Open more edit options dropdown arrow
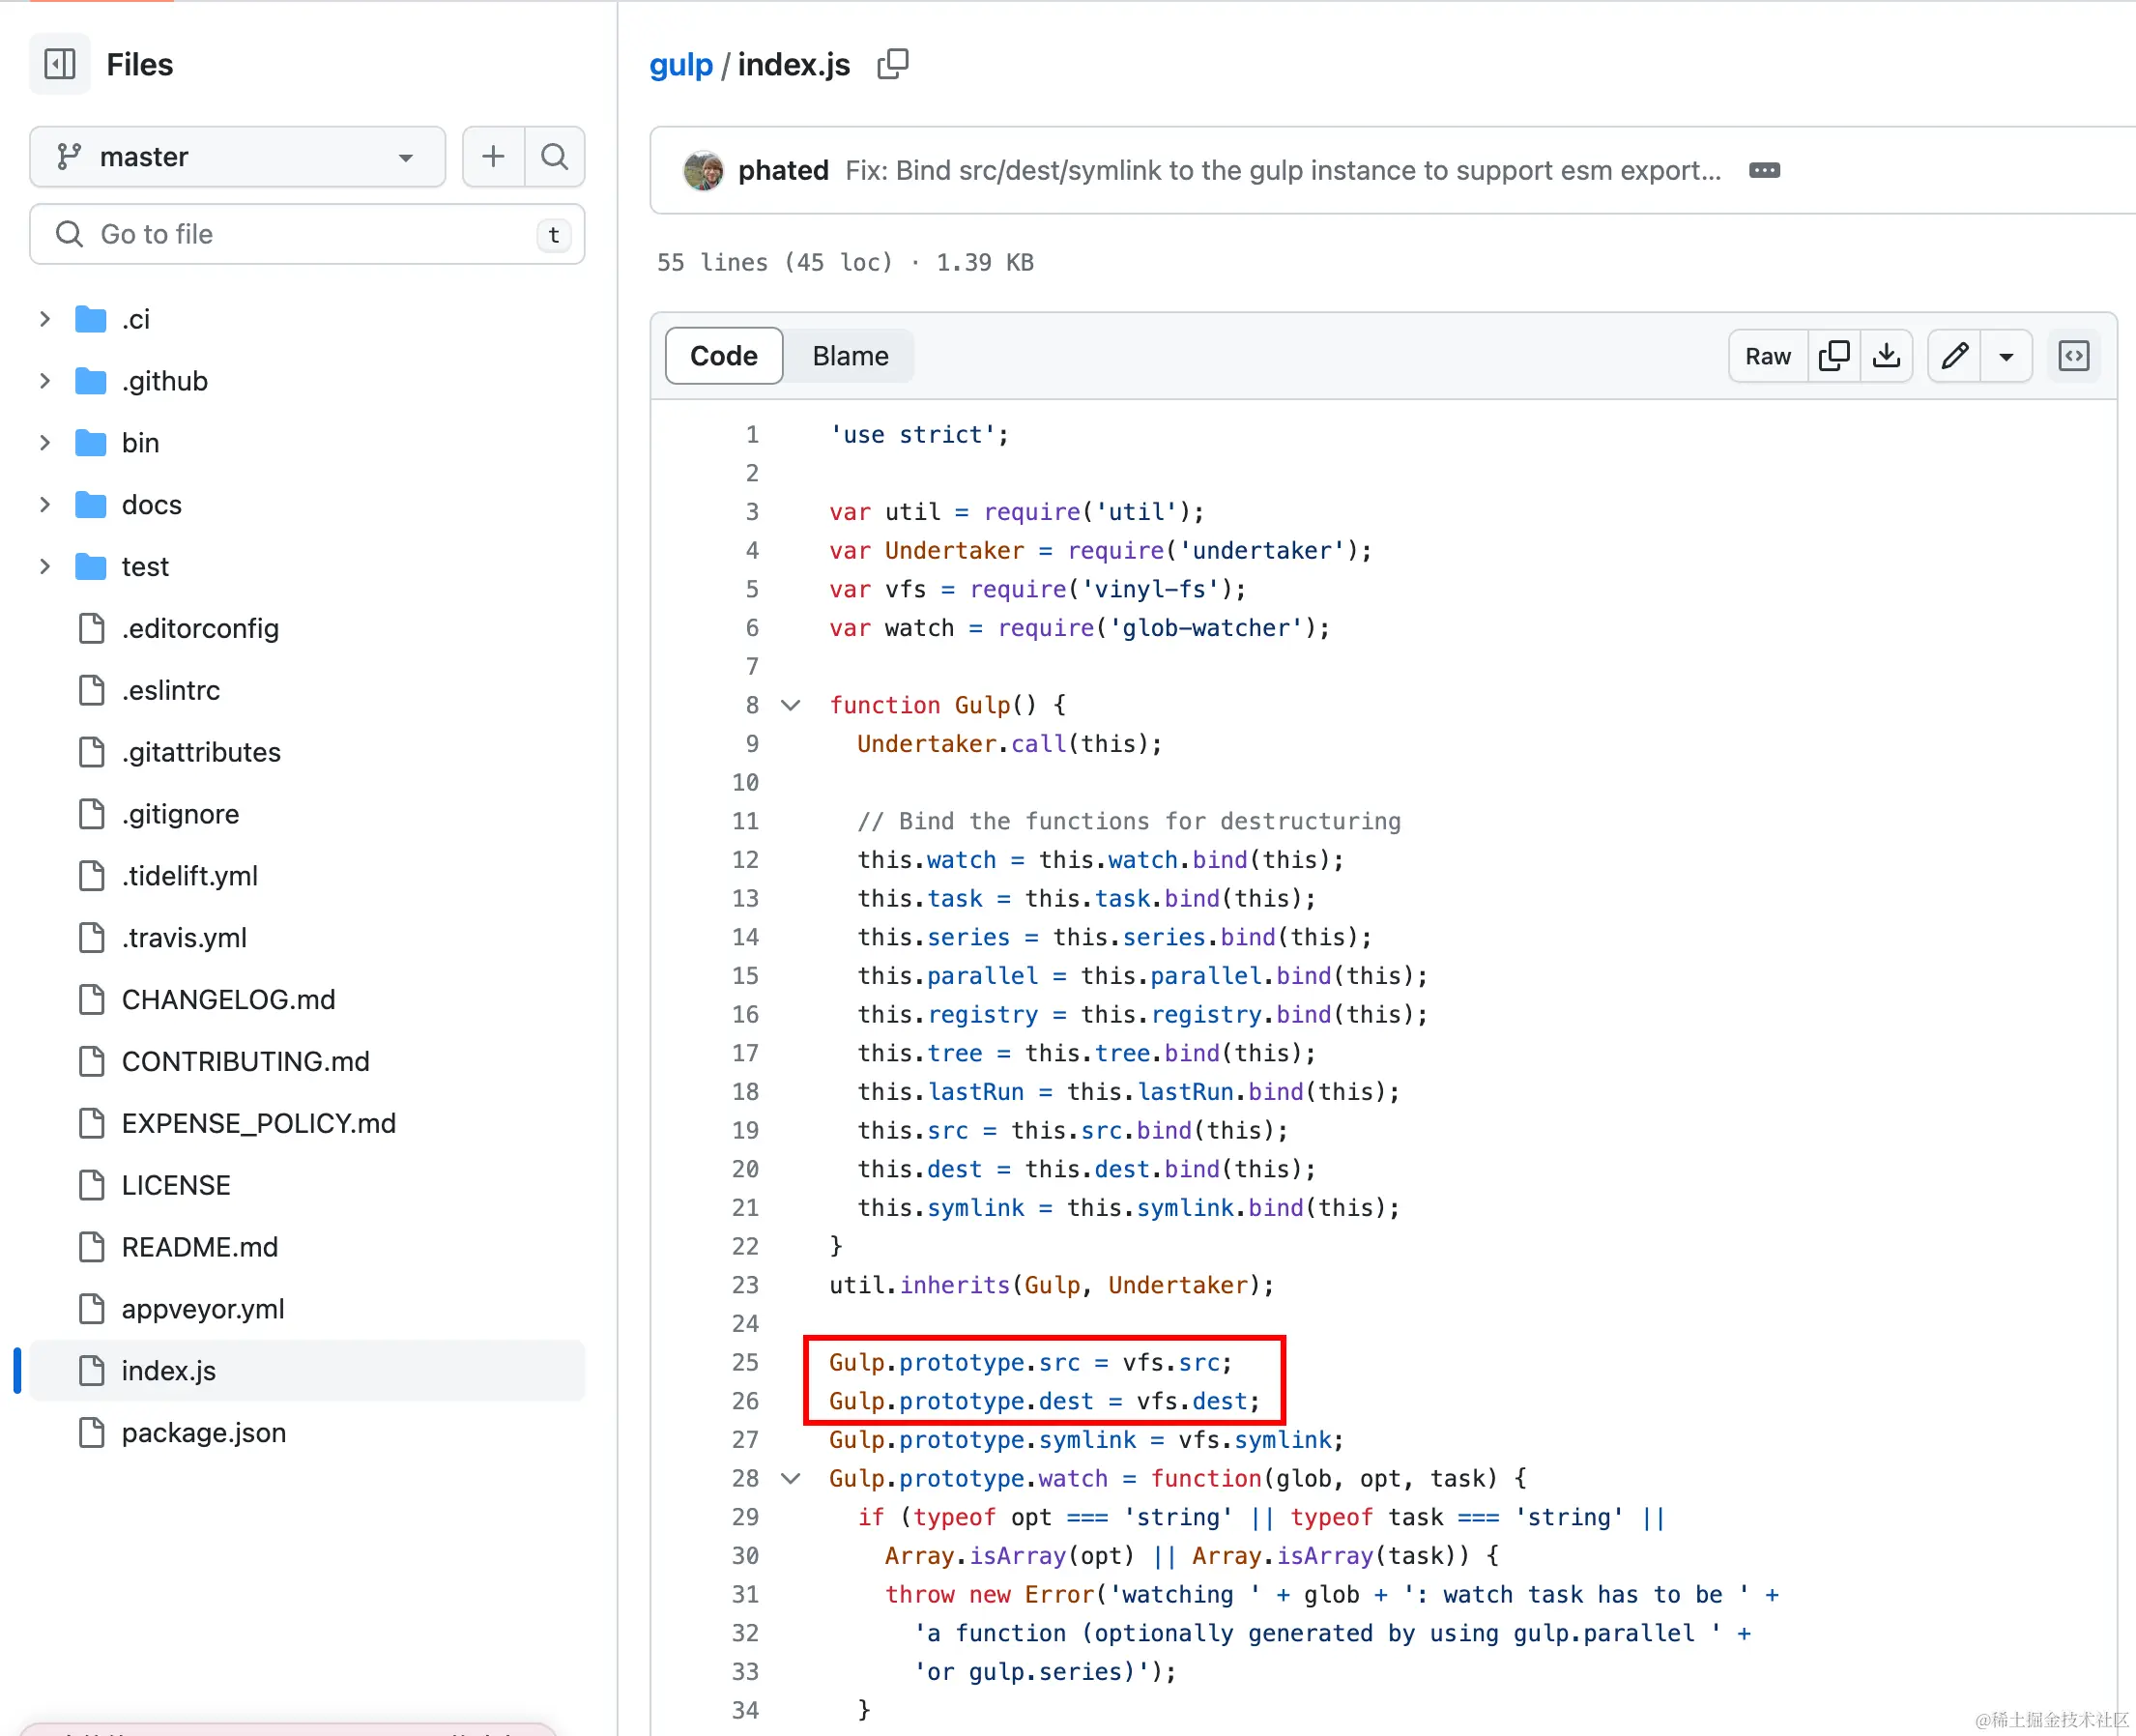The width and height of the screenshot is (2136, 1736). click(2006, 356)
